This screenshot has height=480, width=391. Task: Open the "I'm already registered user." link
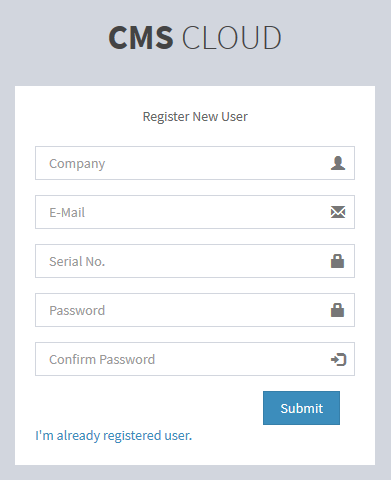pos(114,436)
